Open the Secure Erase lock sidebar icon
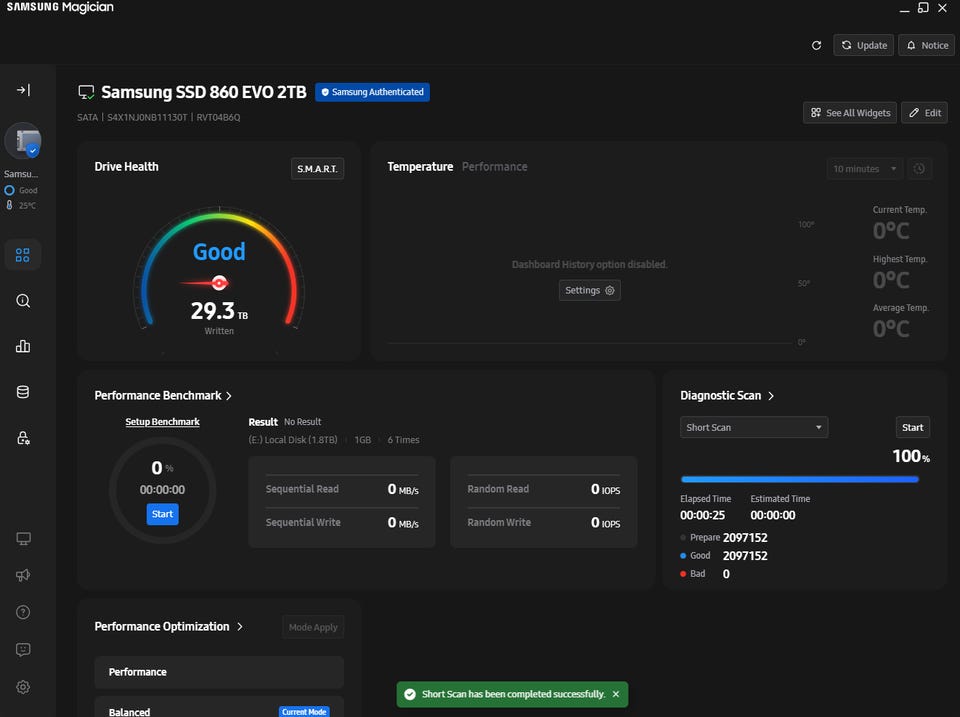The image size is (960, 717). (23, 438)
